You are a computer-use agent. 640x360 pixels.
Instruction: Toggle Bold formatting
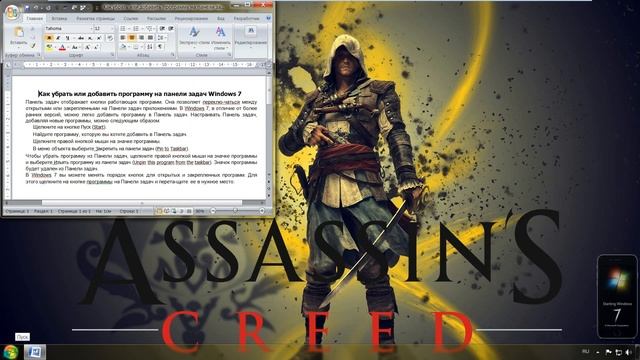click(x=49, y=38)
